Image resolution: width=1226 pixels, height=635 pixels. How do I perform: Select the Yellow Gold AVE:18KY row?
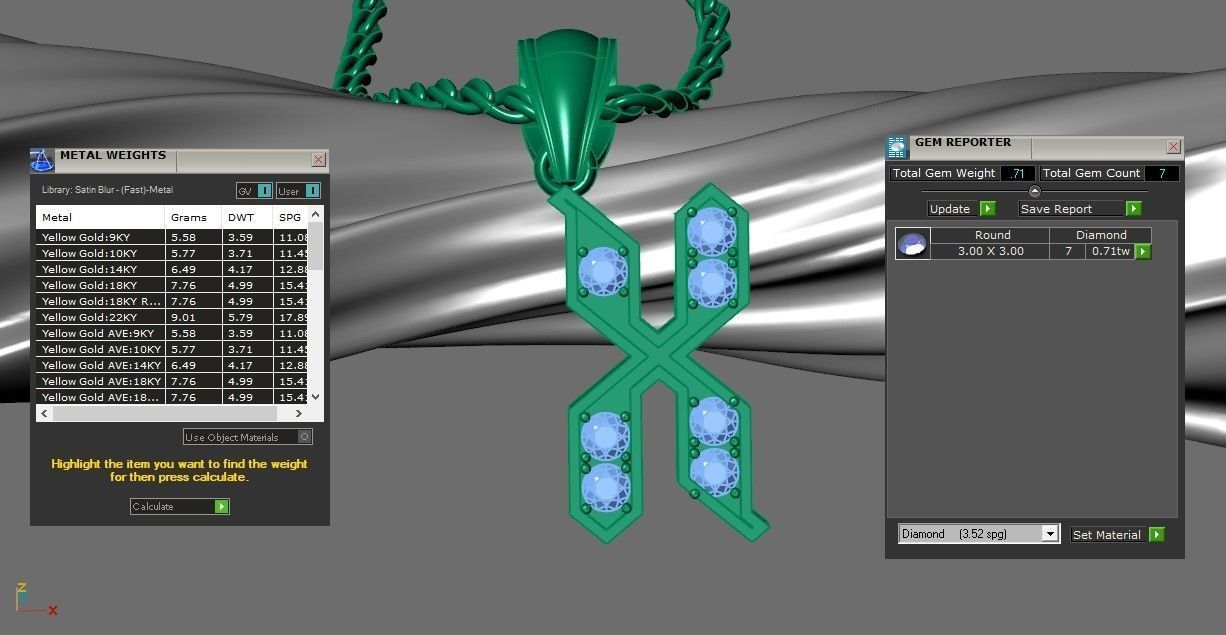pos(172,381)
